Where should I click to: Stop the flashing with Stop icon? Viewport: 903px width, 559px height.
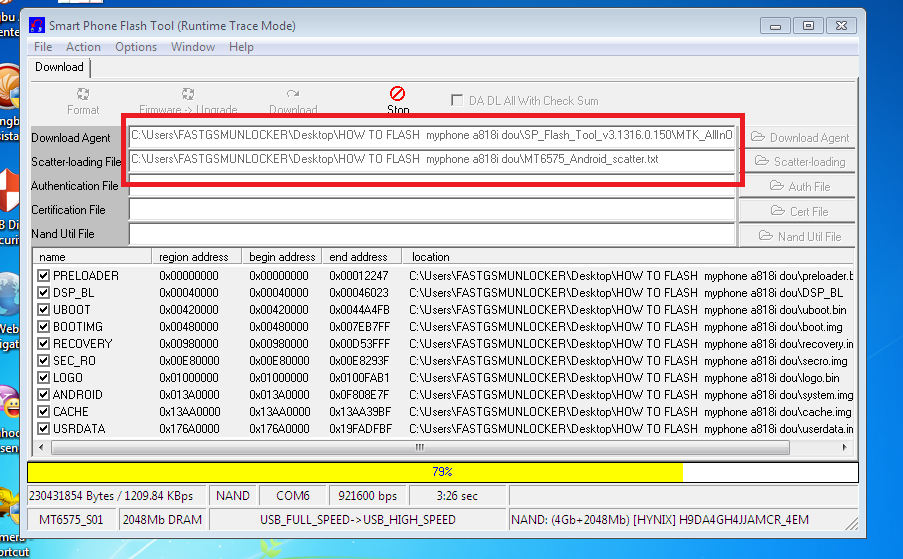point(397,94)
